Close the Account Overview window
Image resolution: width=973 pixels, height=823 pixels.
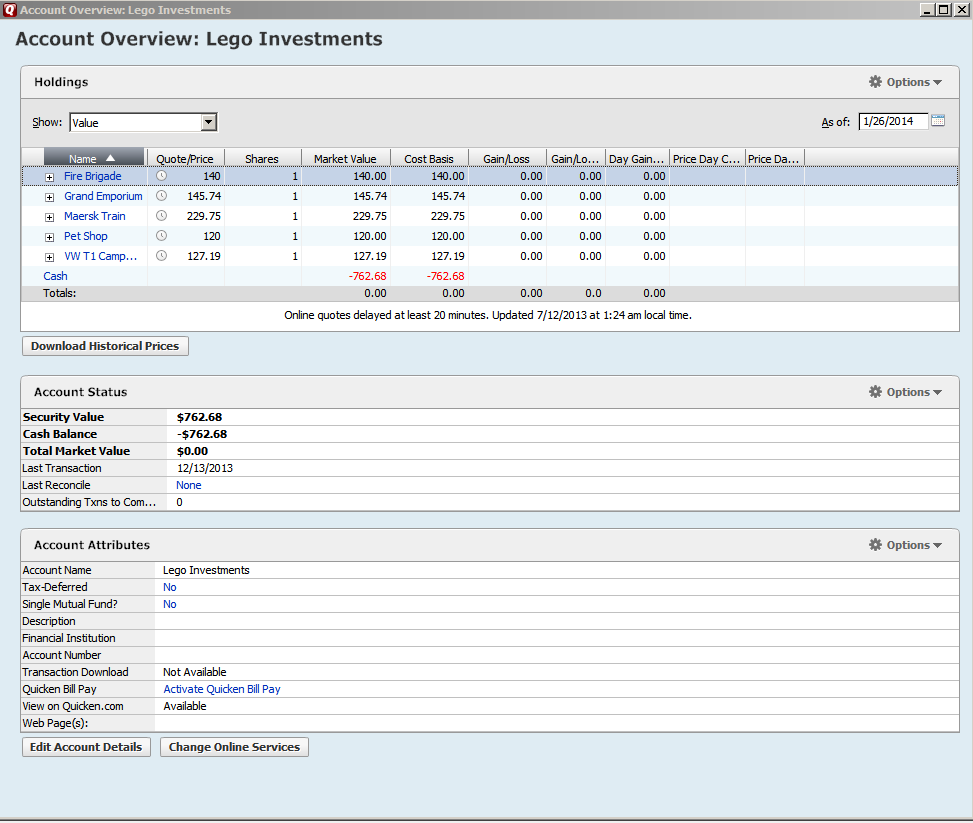pos(960,9)
